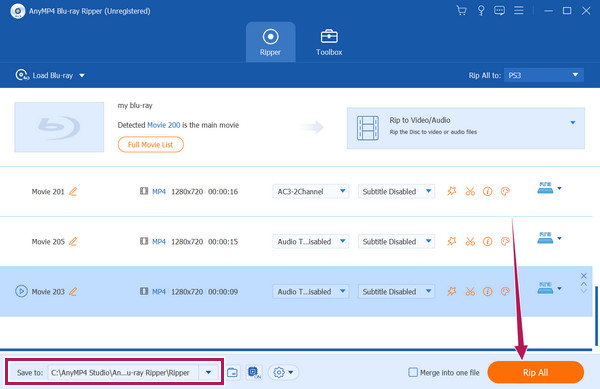The height and width of the screenshot is (389, 600).
Task: Click the movie list vertical scrollbar
Action: click(x=596, y=315)
